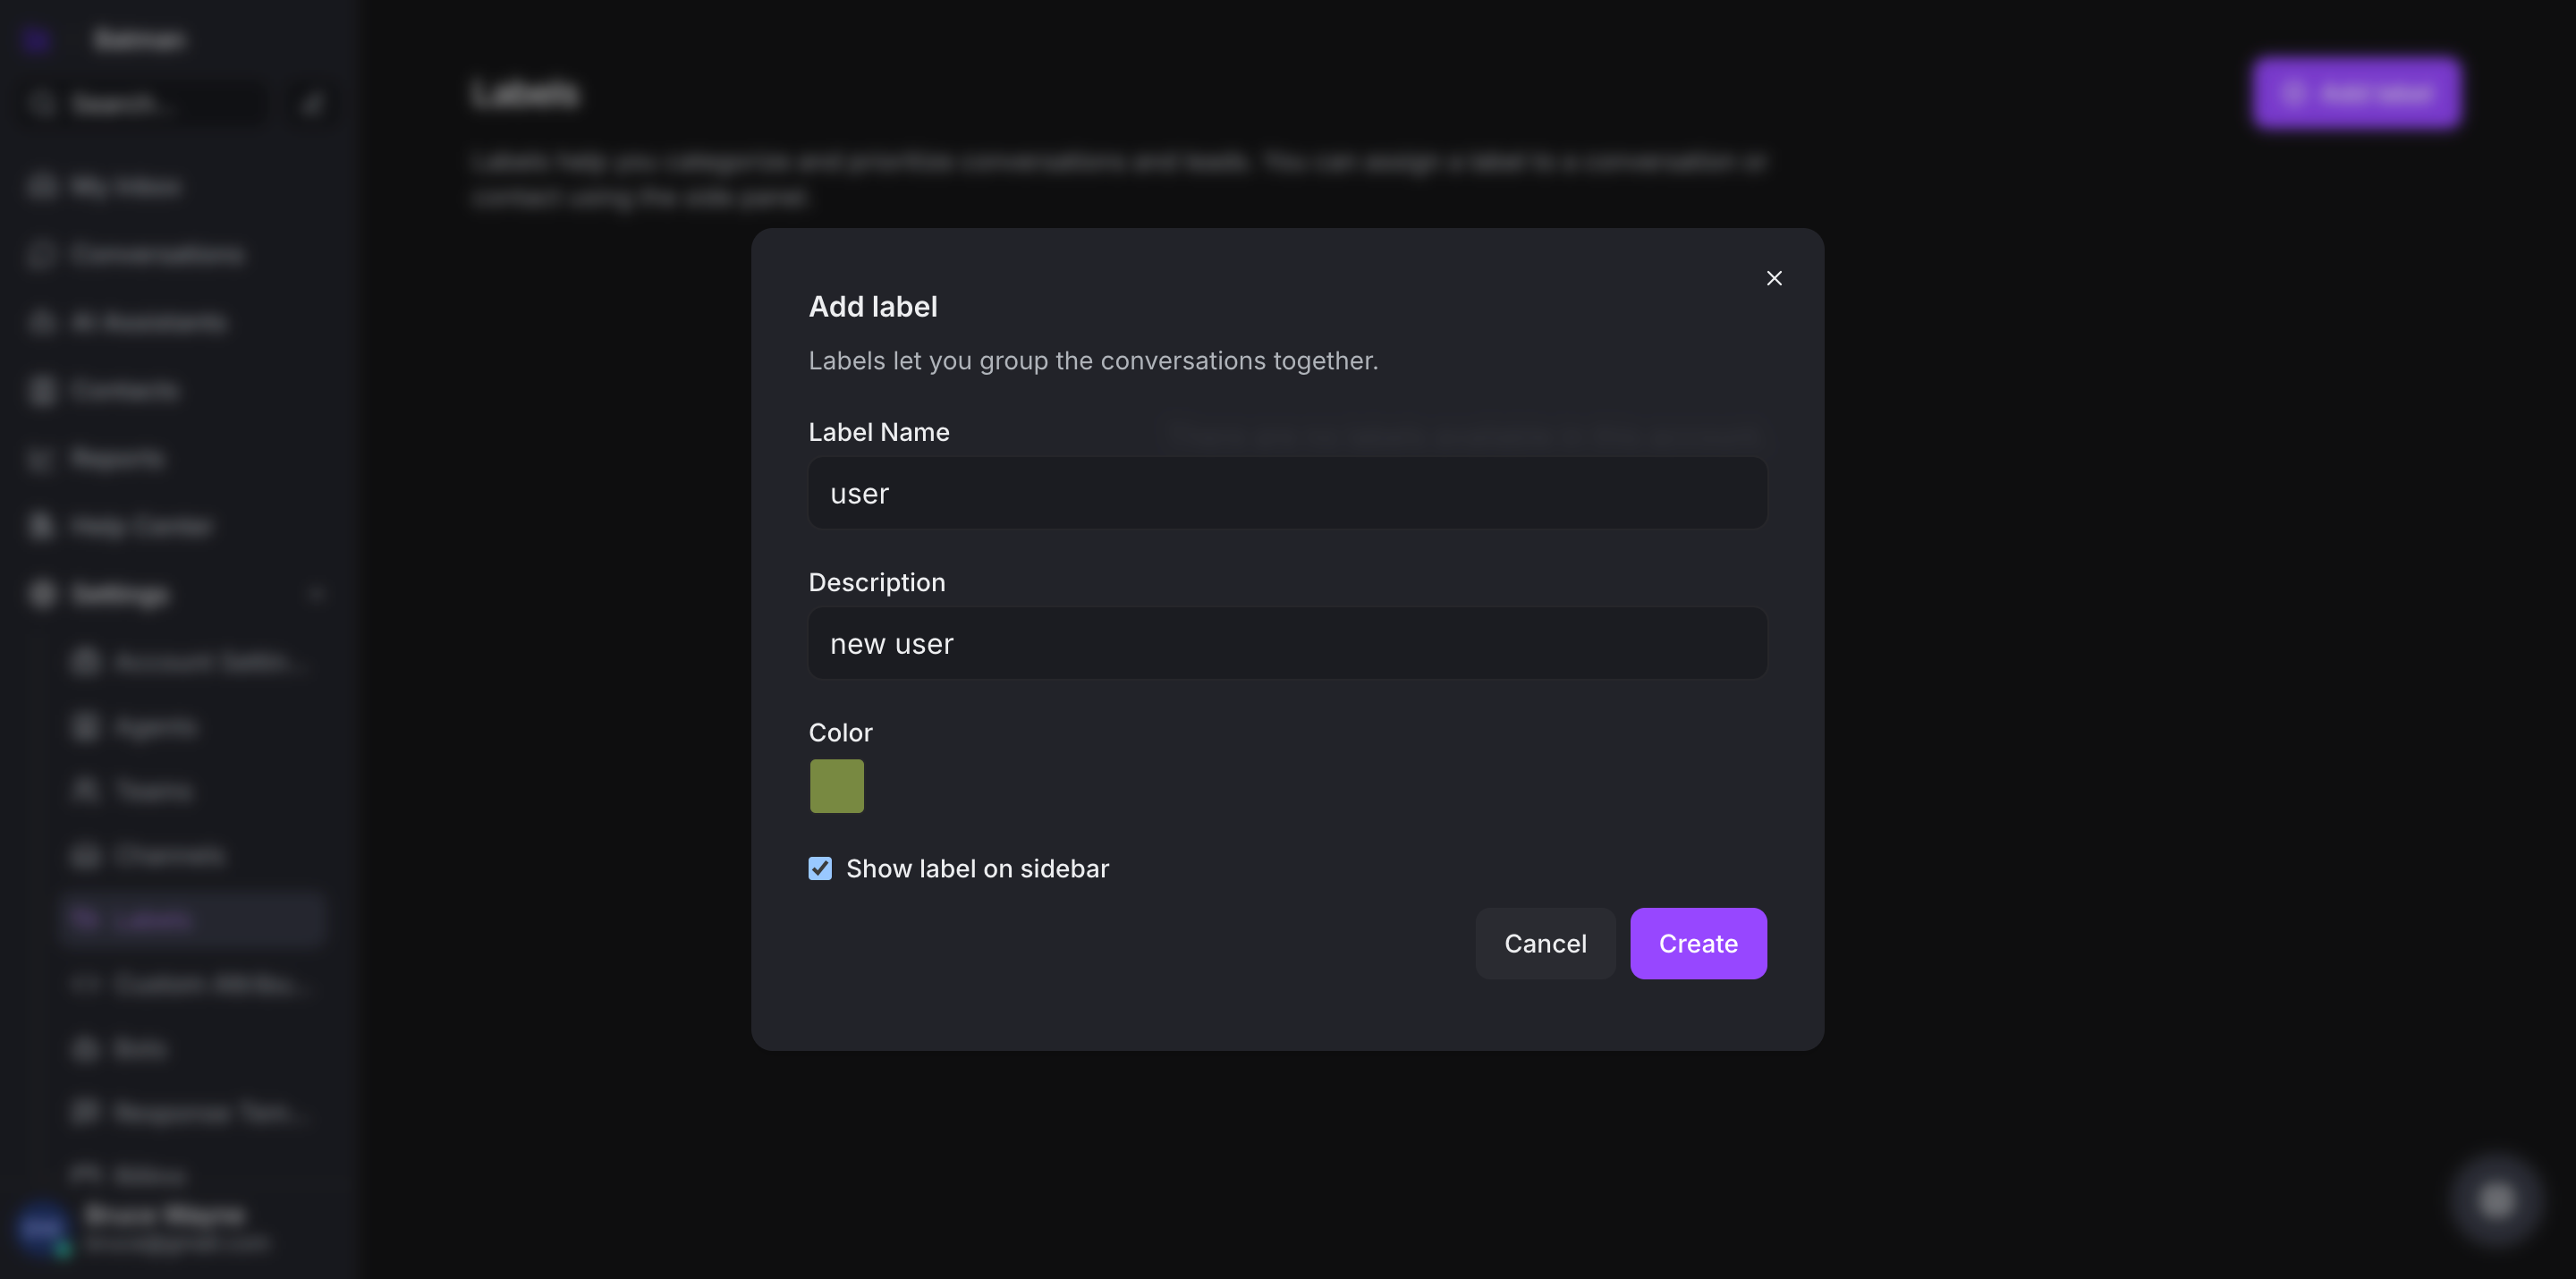This screenshot has width=2576, height=1279.
Task: Open the green label color swatch
Action: (x=836, y=786)
